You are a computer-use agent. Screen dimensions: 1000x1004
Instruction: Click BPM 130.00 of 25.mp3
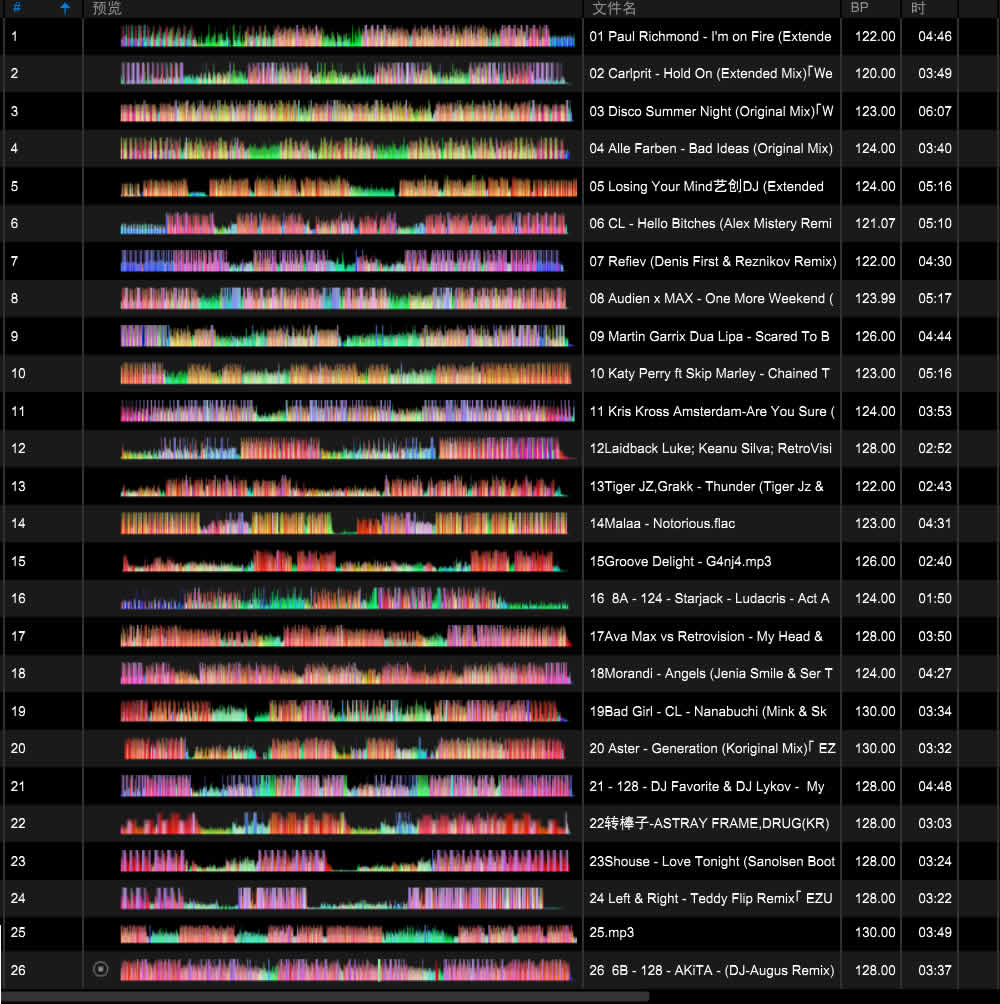(875, 932)
